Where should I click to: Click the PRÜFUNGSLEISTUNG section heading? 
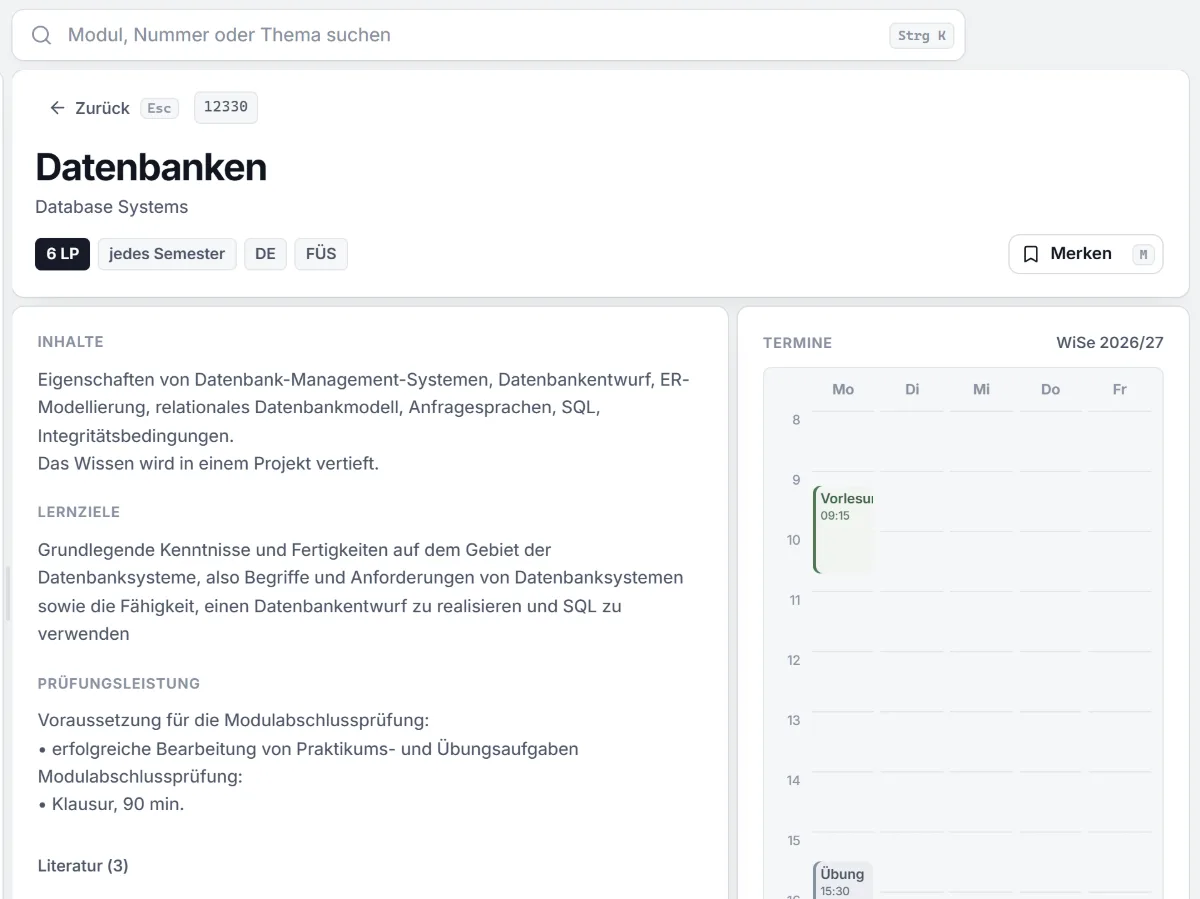(119, 684)
